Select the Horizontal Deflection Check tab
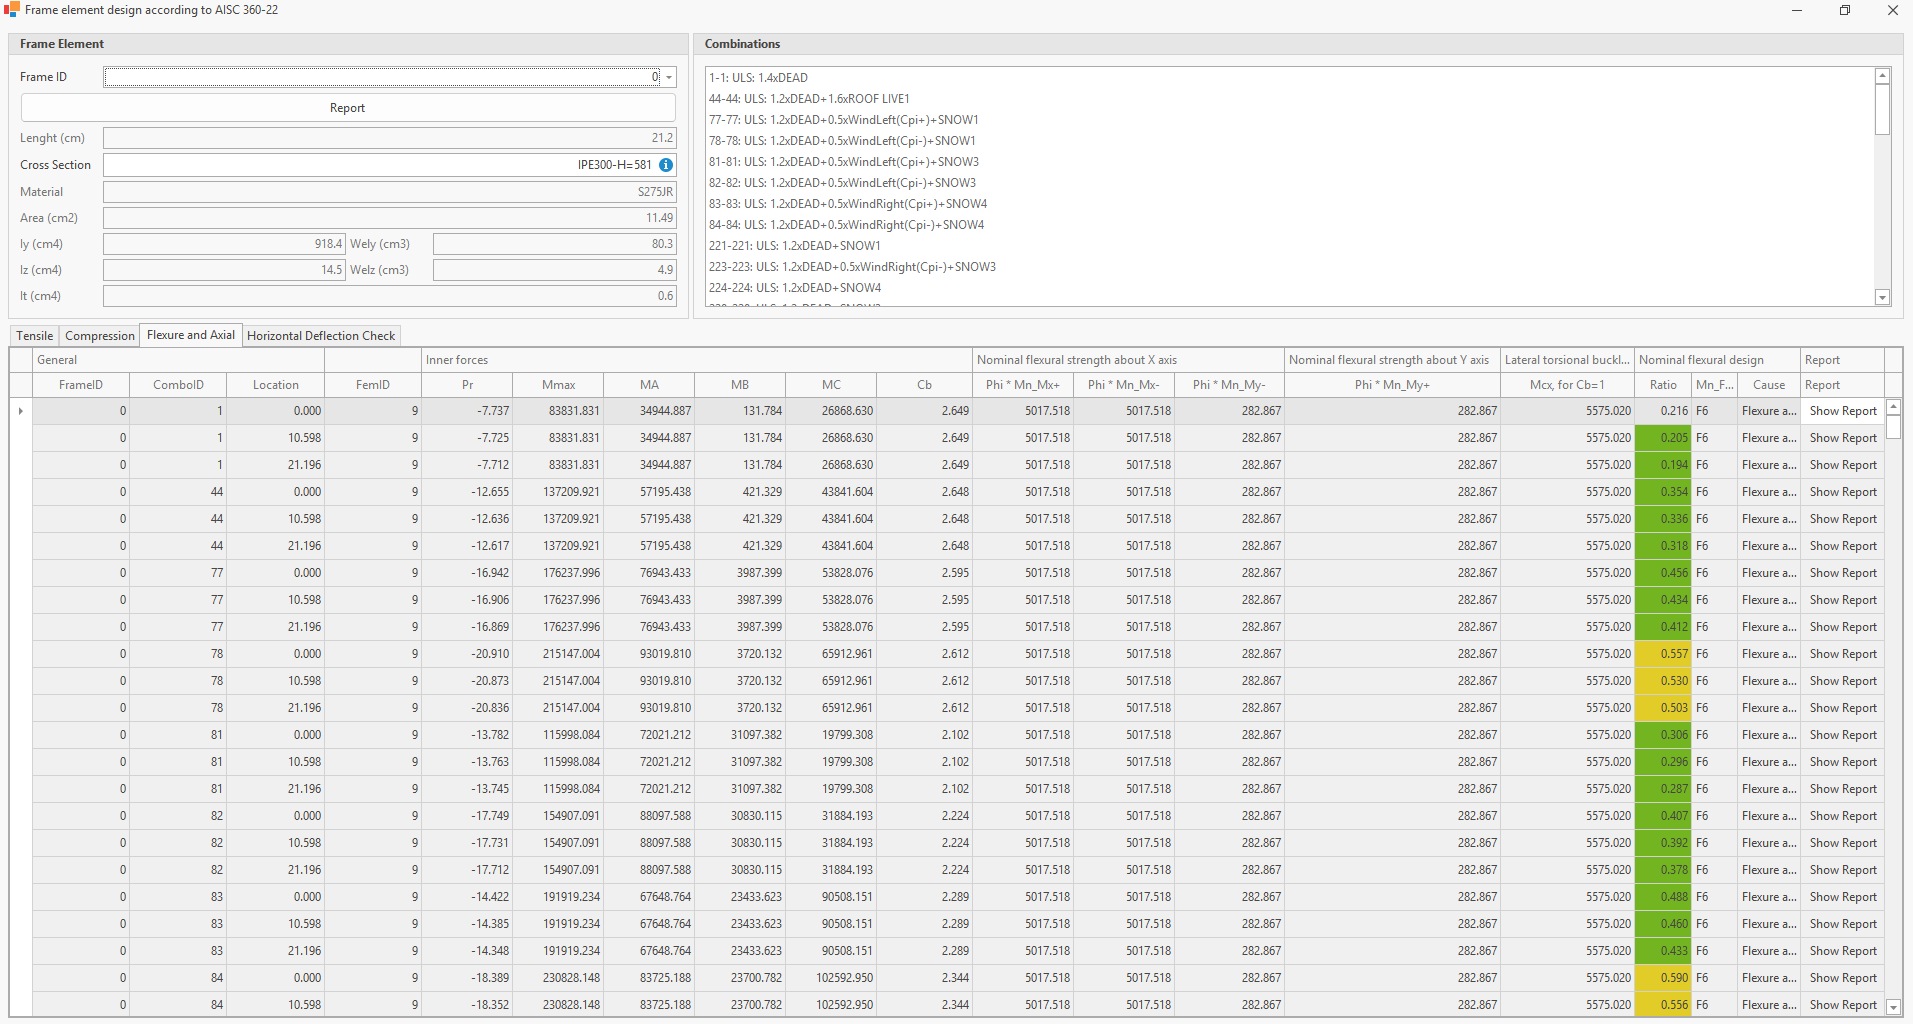This screenshot has height=1024, width=1913. 321,336
